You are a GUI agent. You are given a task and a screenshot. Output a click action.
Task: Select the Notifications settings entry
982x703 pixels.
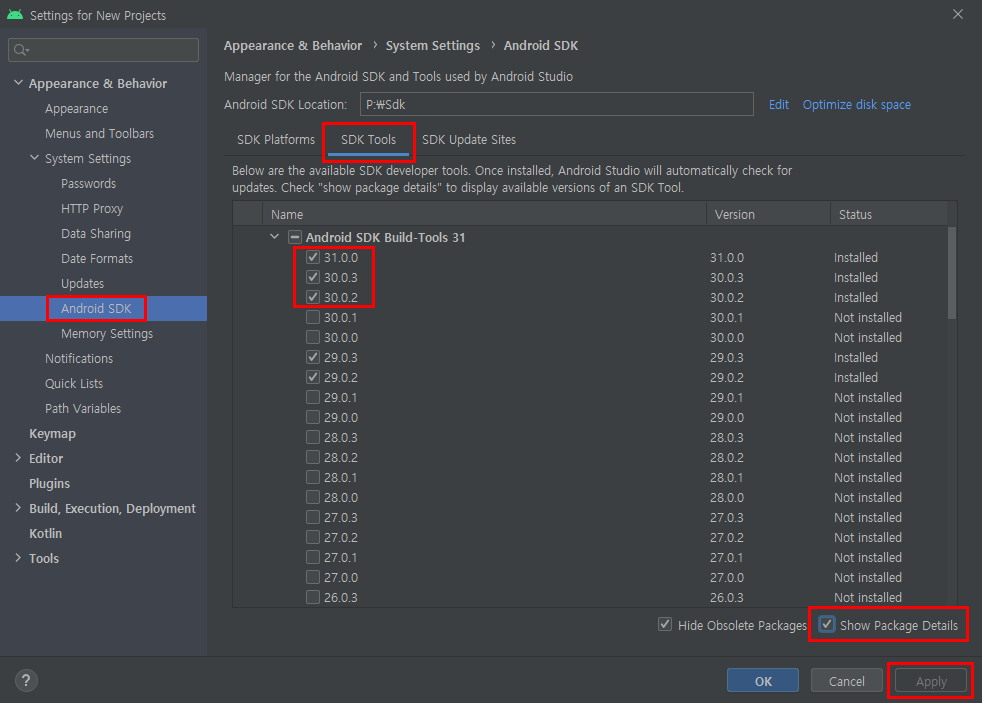pyautogui.click(x=79, y=358)
